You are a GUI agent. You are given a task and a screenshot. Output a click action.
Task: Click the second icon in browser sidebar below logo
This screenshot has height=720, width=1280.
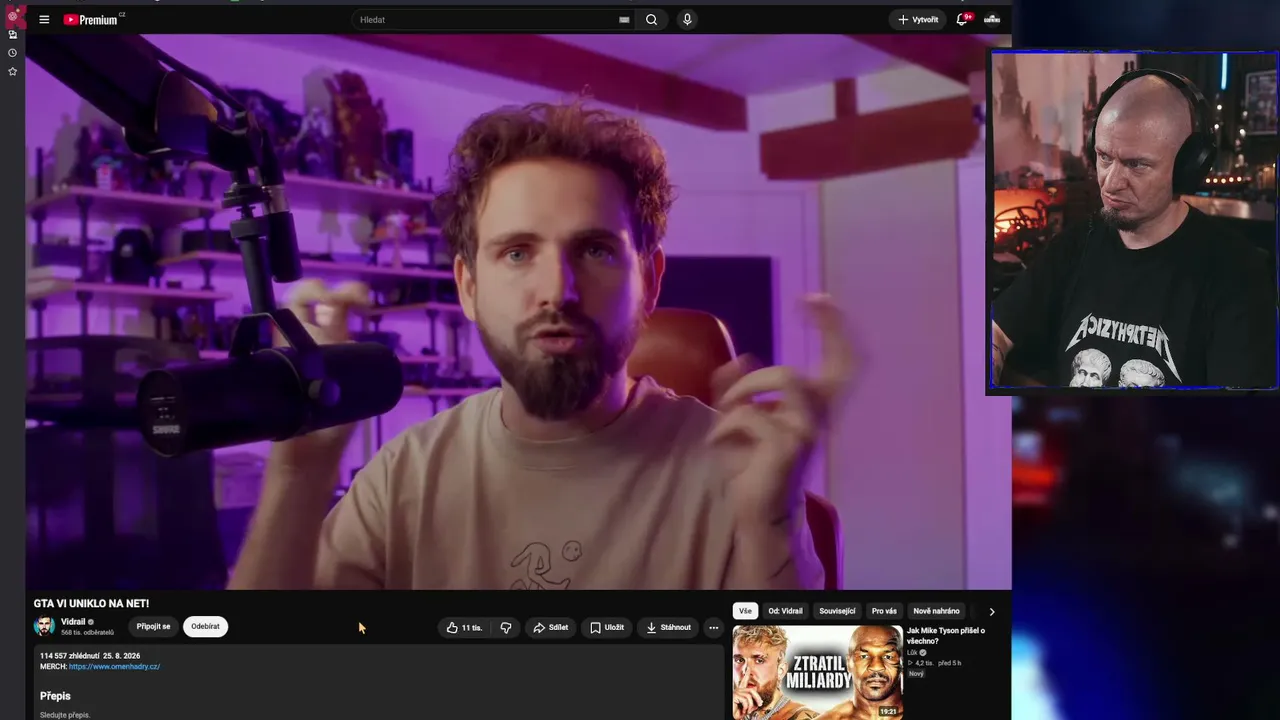(x=12, y=35)
